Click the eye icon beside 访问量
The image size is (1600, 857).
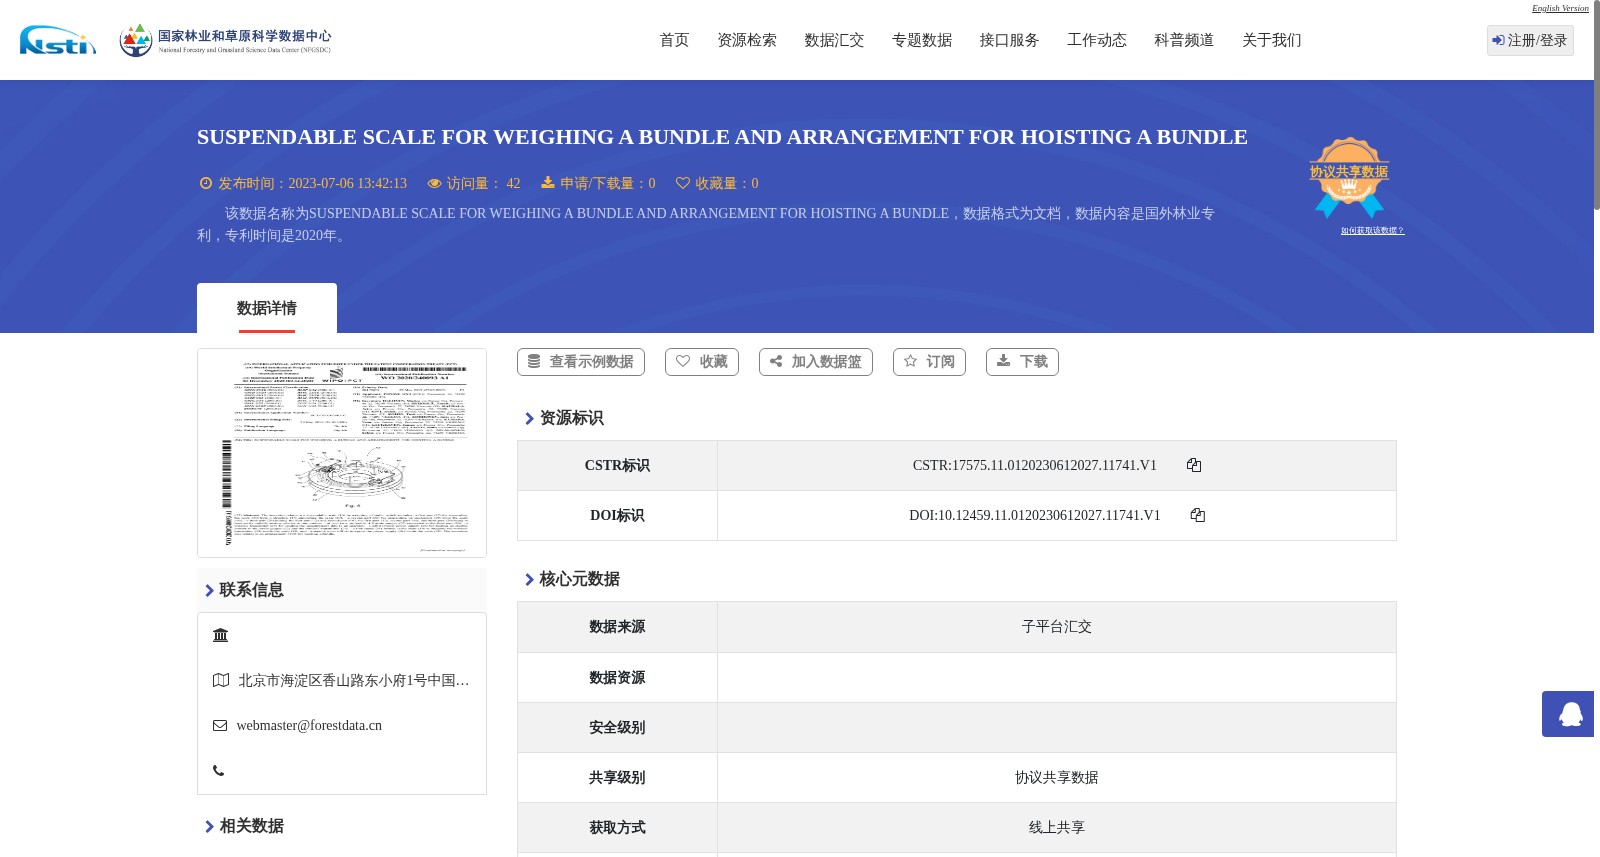click(x=434, y=183)
